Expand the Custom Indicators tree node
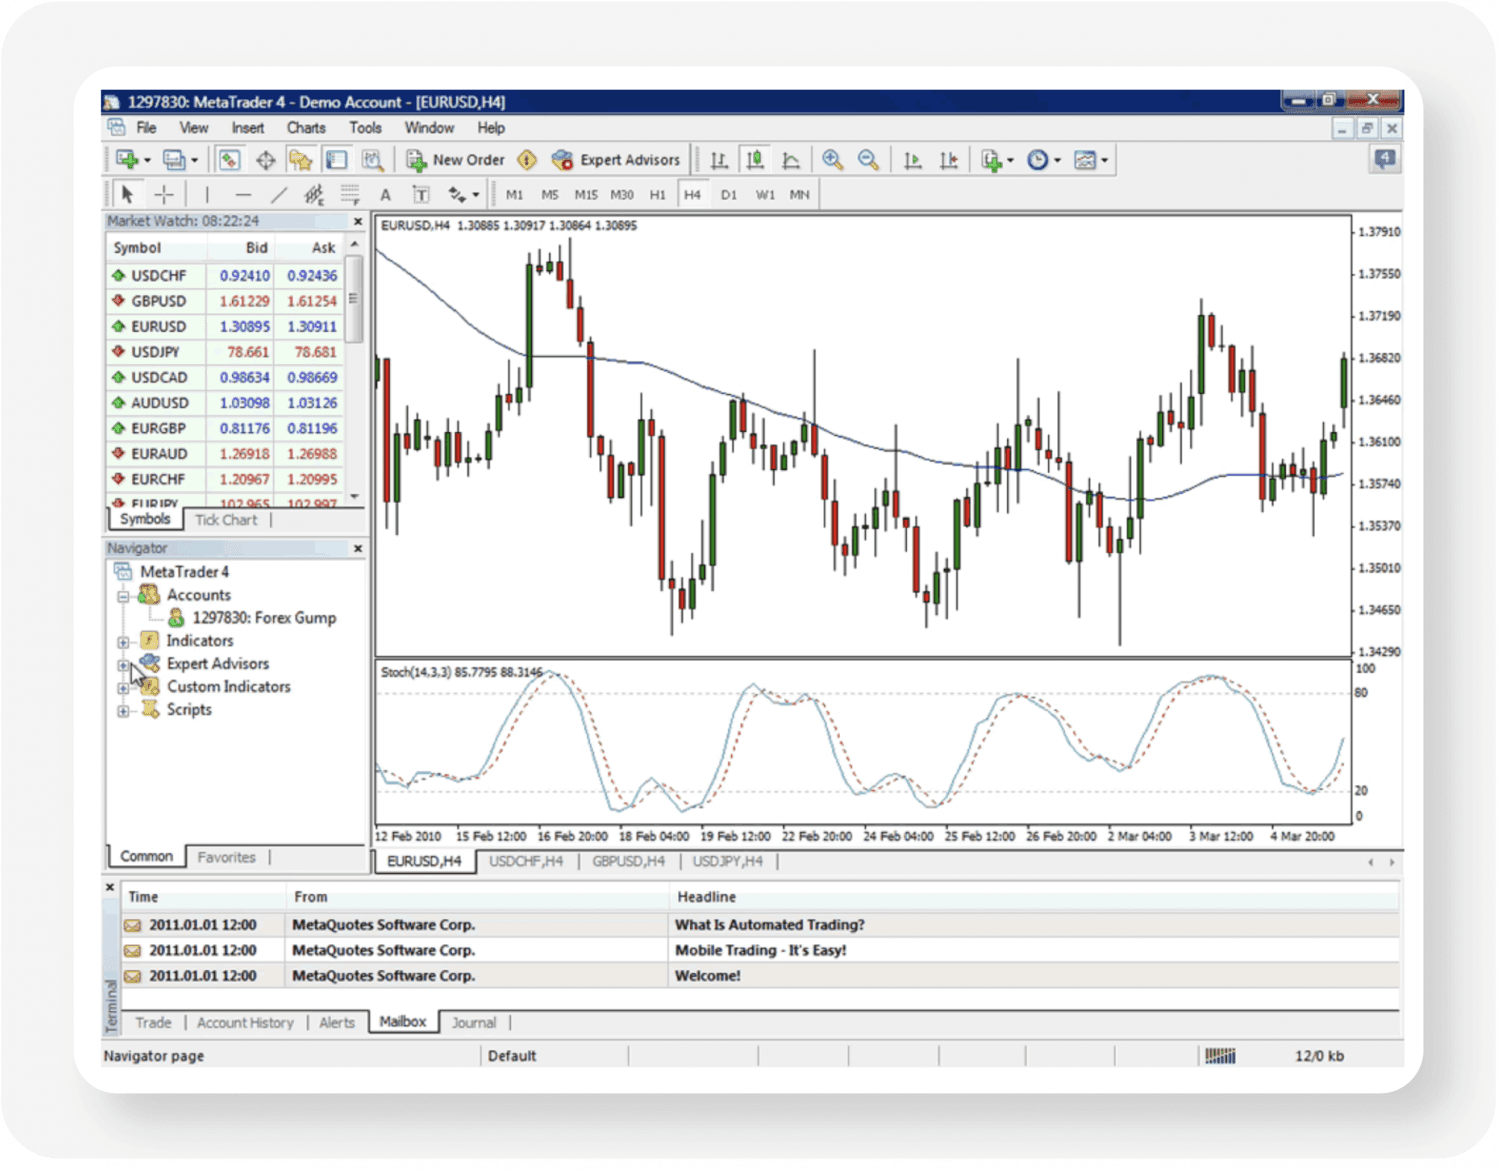This screenshot has height=1170, width=1500. (123, 688)
